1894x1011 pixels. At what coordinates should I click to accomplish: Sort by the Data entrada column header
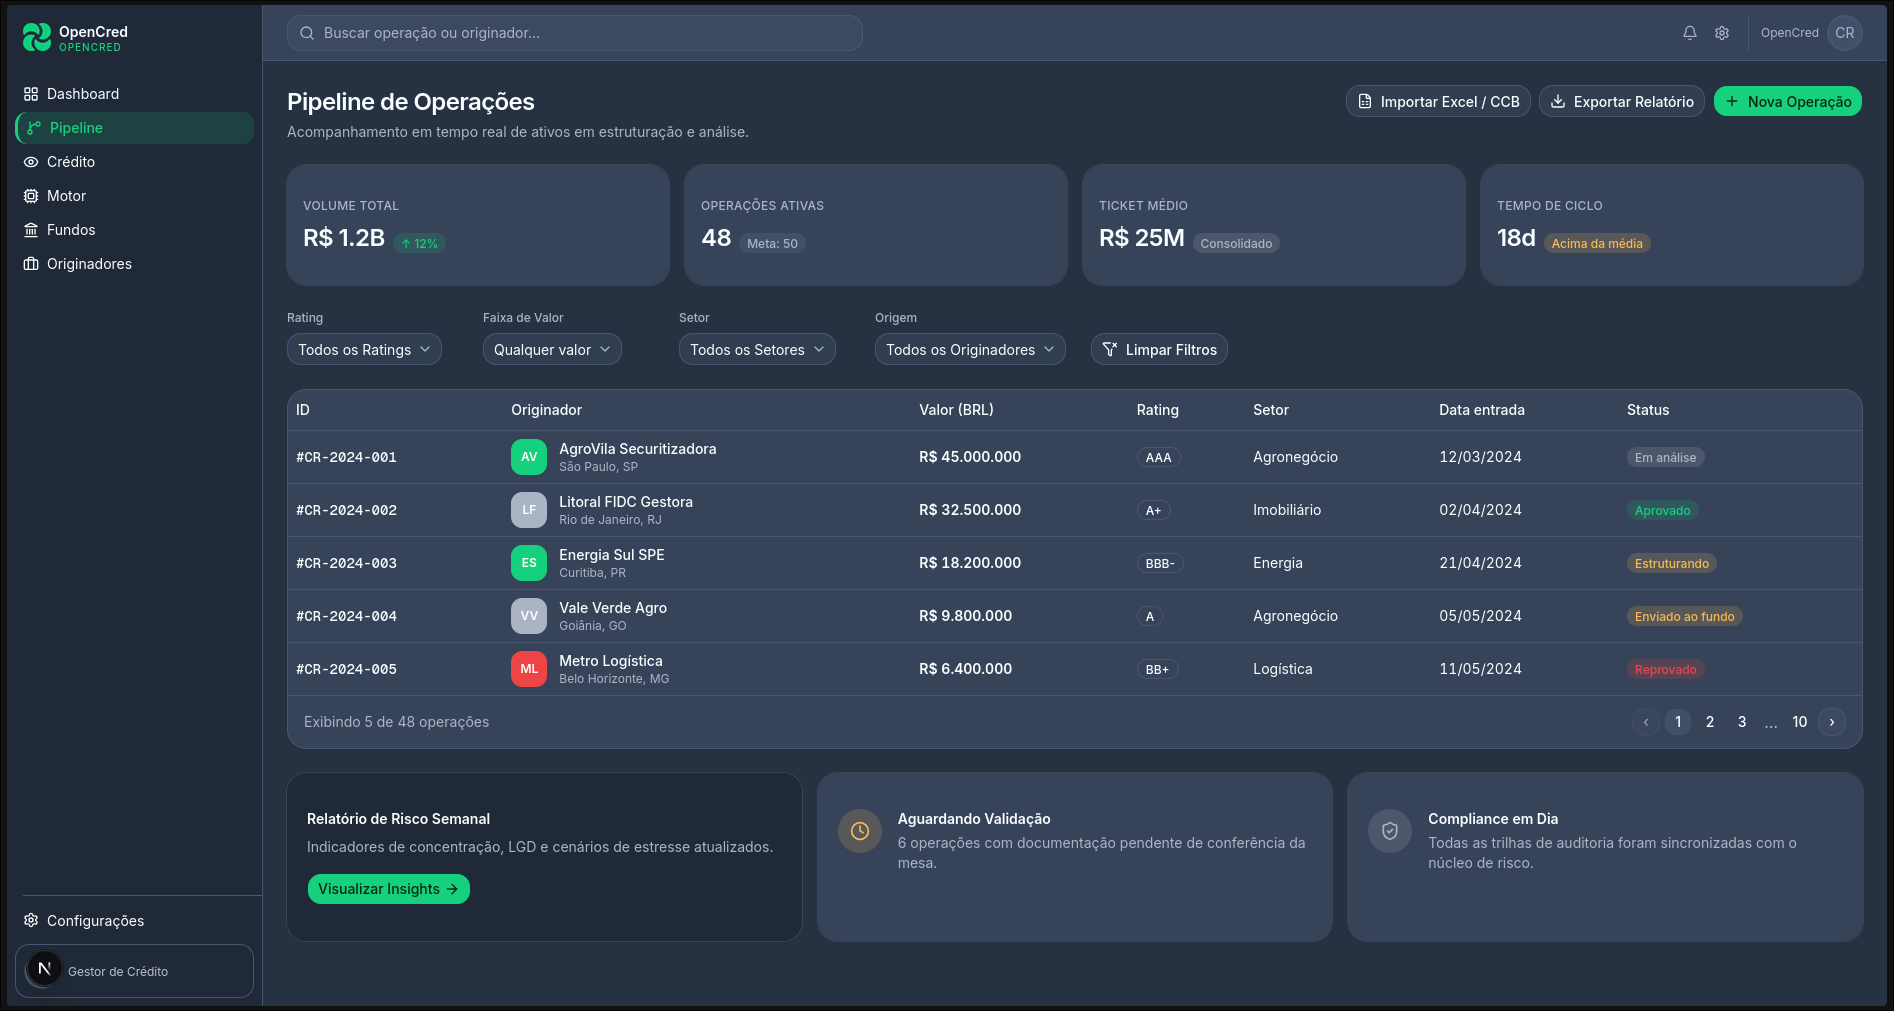[1482, 410]
